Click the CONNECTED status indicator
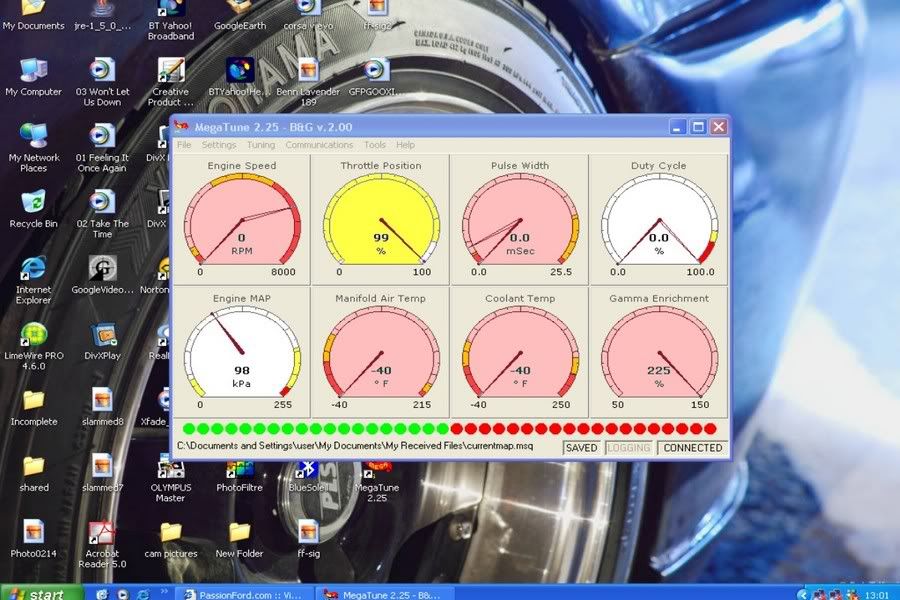 click(x=693, y=448)
